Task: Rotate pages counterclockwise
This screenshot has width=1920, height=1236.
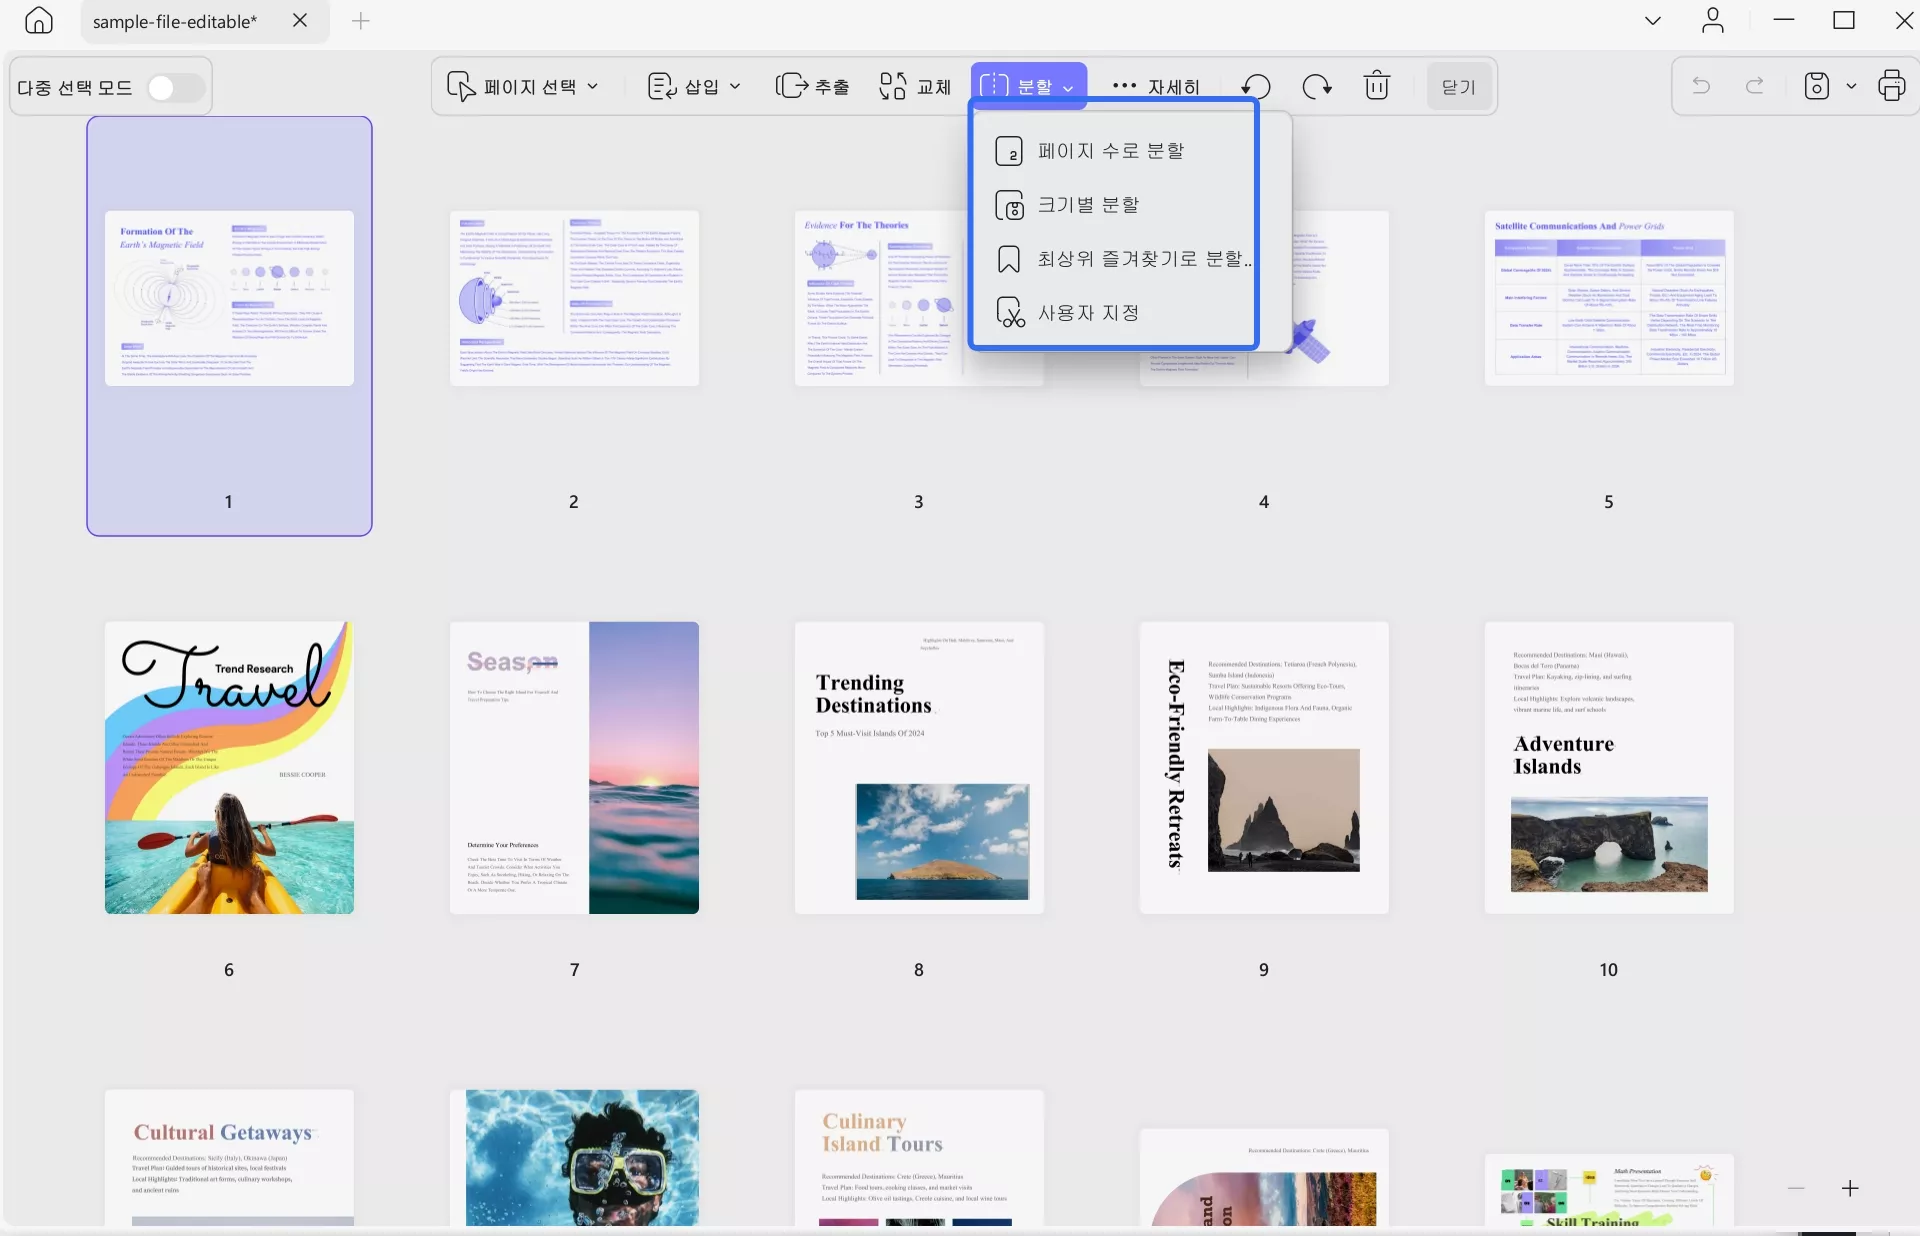Action: point(1257,87)
